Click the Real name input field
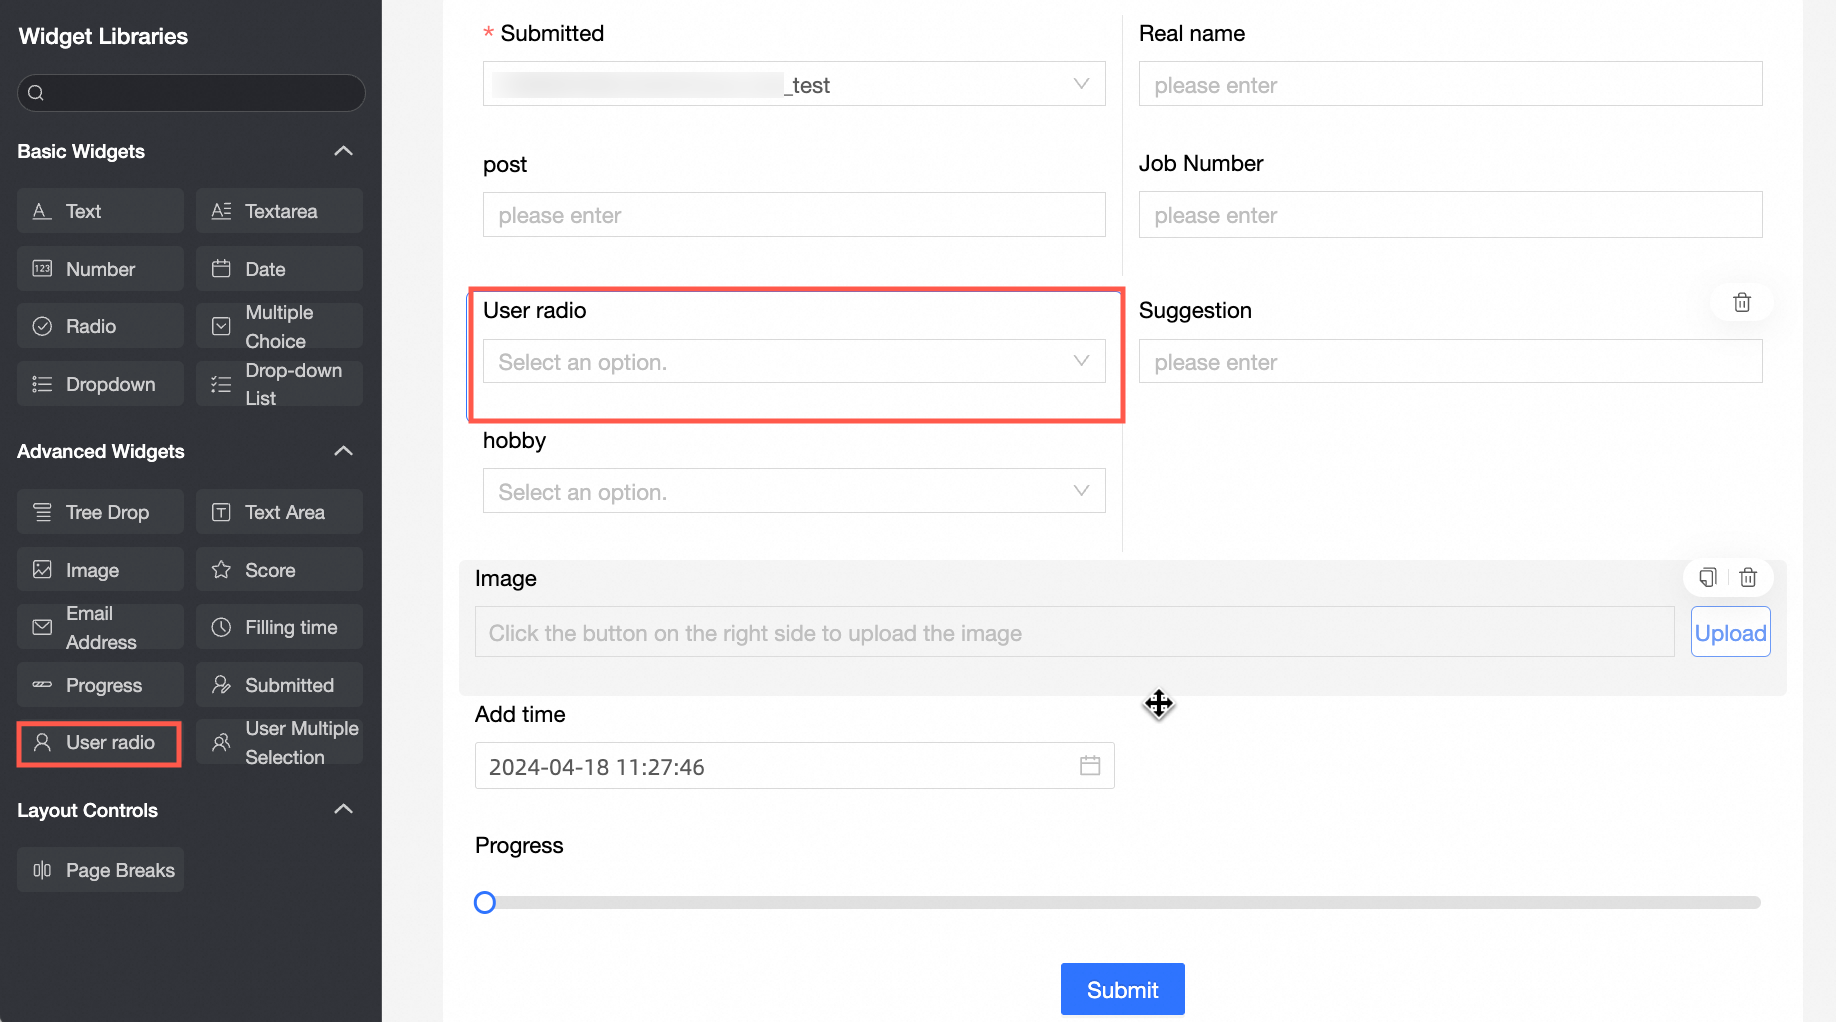The height and width of the screenshot is (1022, 1836). [1450, 85]
